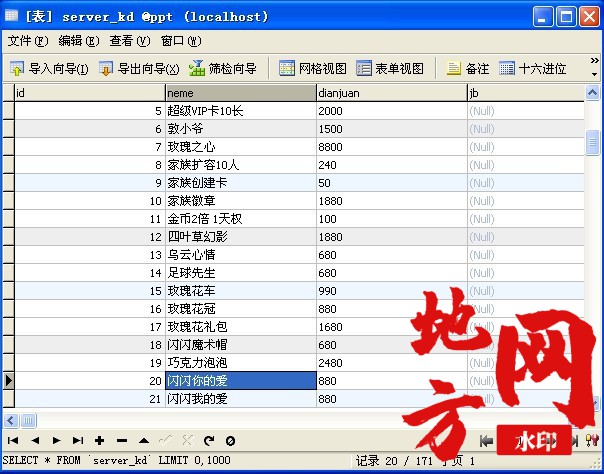This screenshot has height=474, width=604.
Task: Open the 文件(F) menu
Action: point(28,41)
